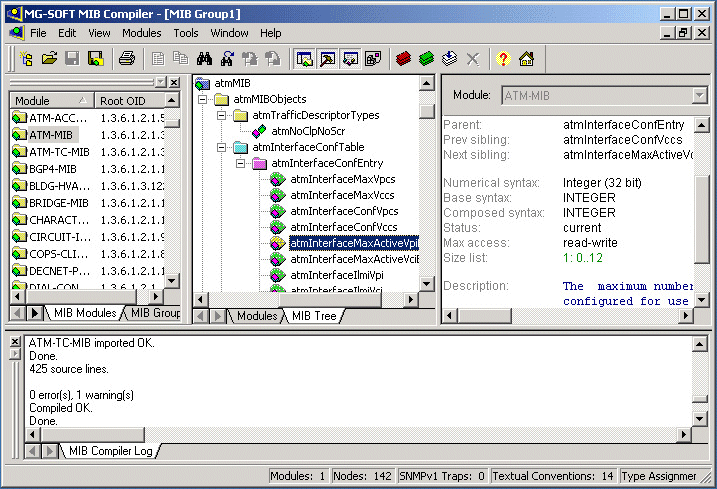The image size is (717, 489).
Task: Click the BGP4-MIB module icon
Action: click(19, 169)
